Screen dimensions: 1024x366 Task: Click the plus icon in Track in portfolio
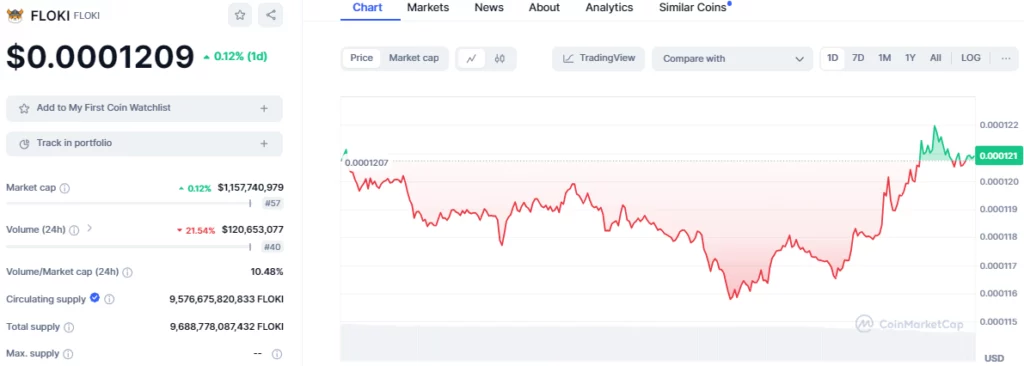point(264,144)
